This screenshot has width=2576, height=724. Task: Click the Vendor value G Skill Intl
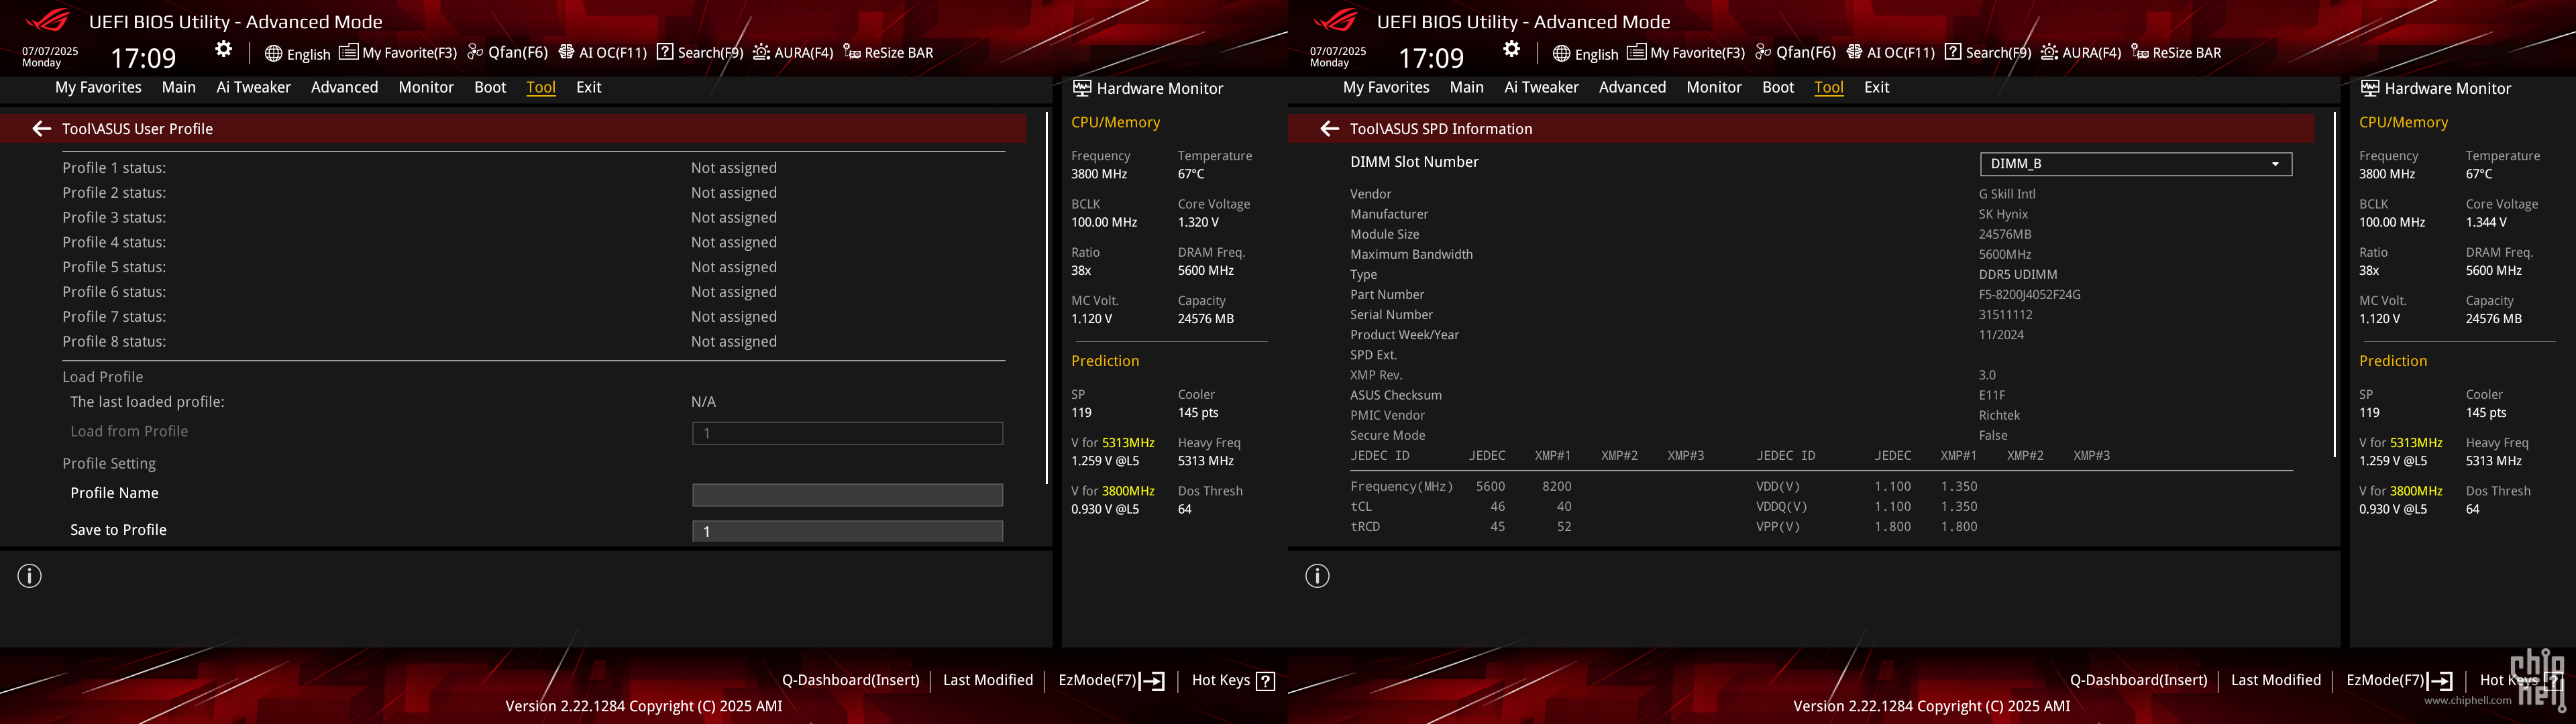2007,195
